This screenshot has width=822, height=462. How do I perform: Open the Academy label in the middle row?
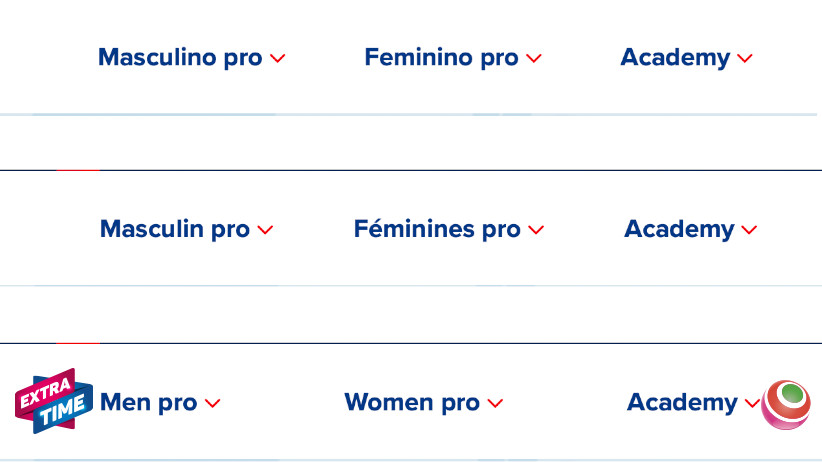tap(679, 230)
